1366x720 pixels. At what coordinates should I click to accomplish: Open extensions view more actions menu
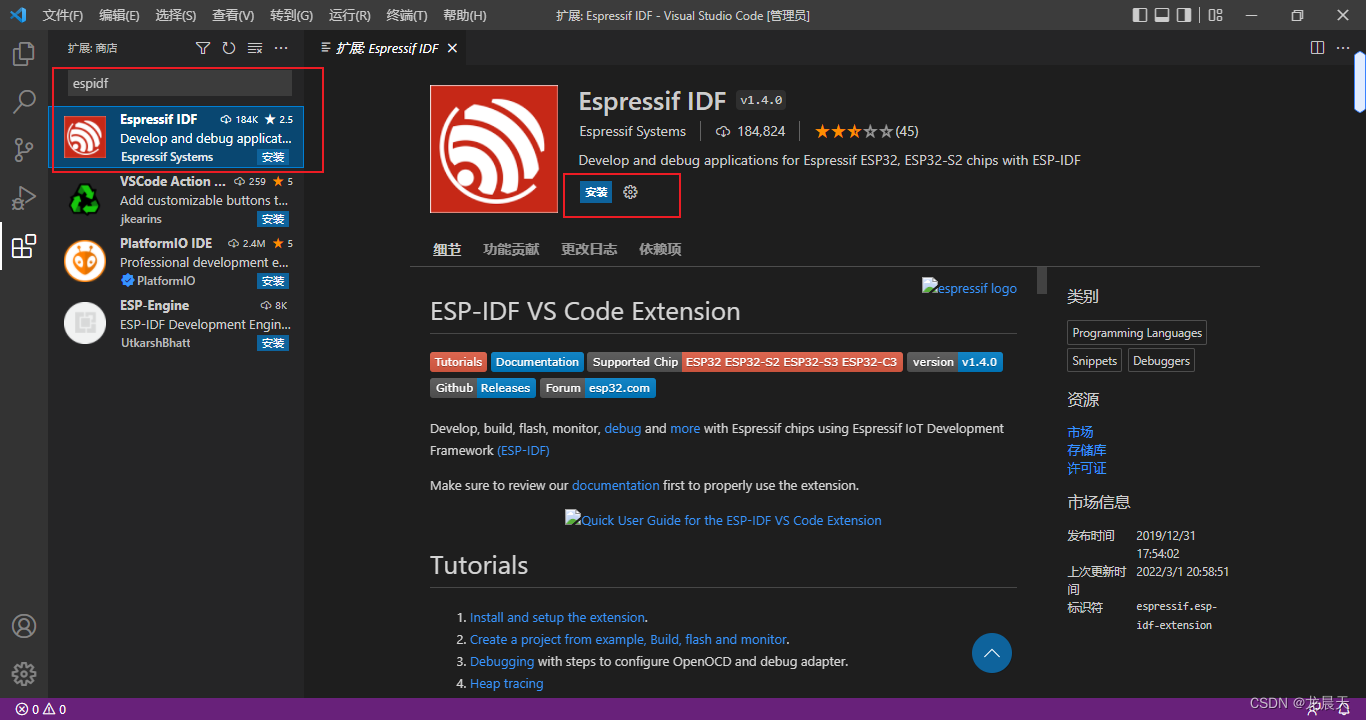pos(281,48)
